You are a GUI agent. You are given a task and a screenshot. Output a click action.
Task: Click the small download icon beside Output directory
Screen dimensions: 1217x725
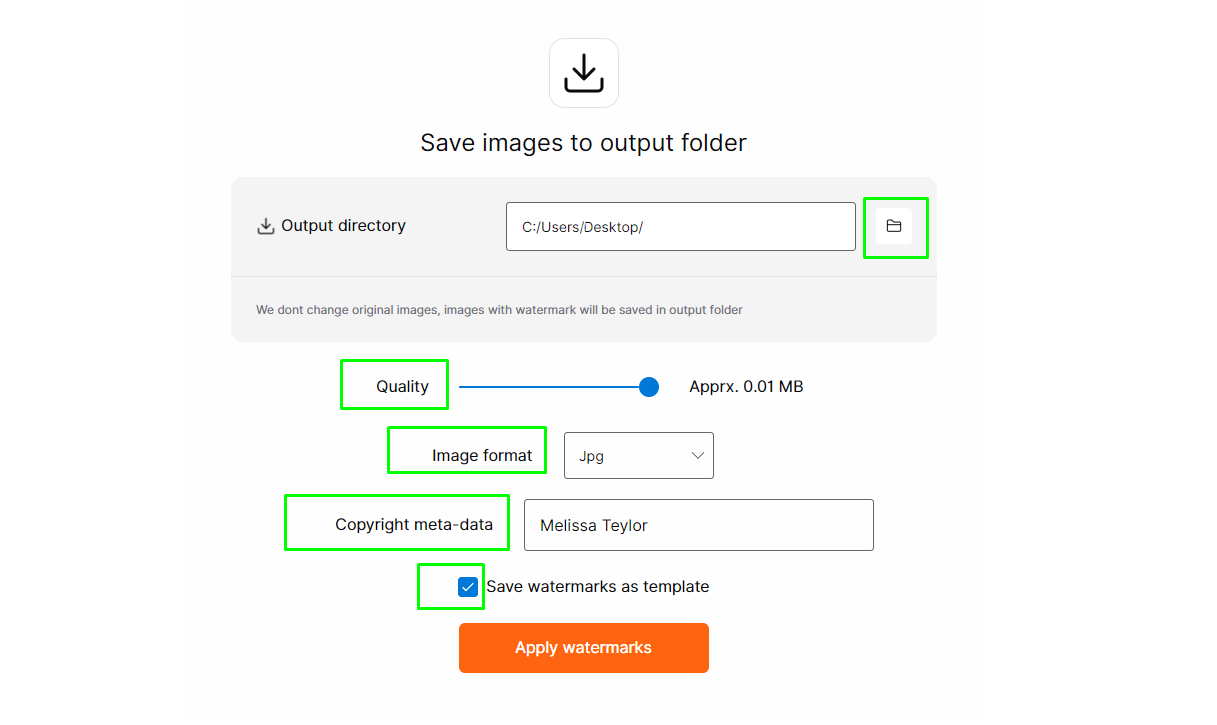(x=266, y=226)
